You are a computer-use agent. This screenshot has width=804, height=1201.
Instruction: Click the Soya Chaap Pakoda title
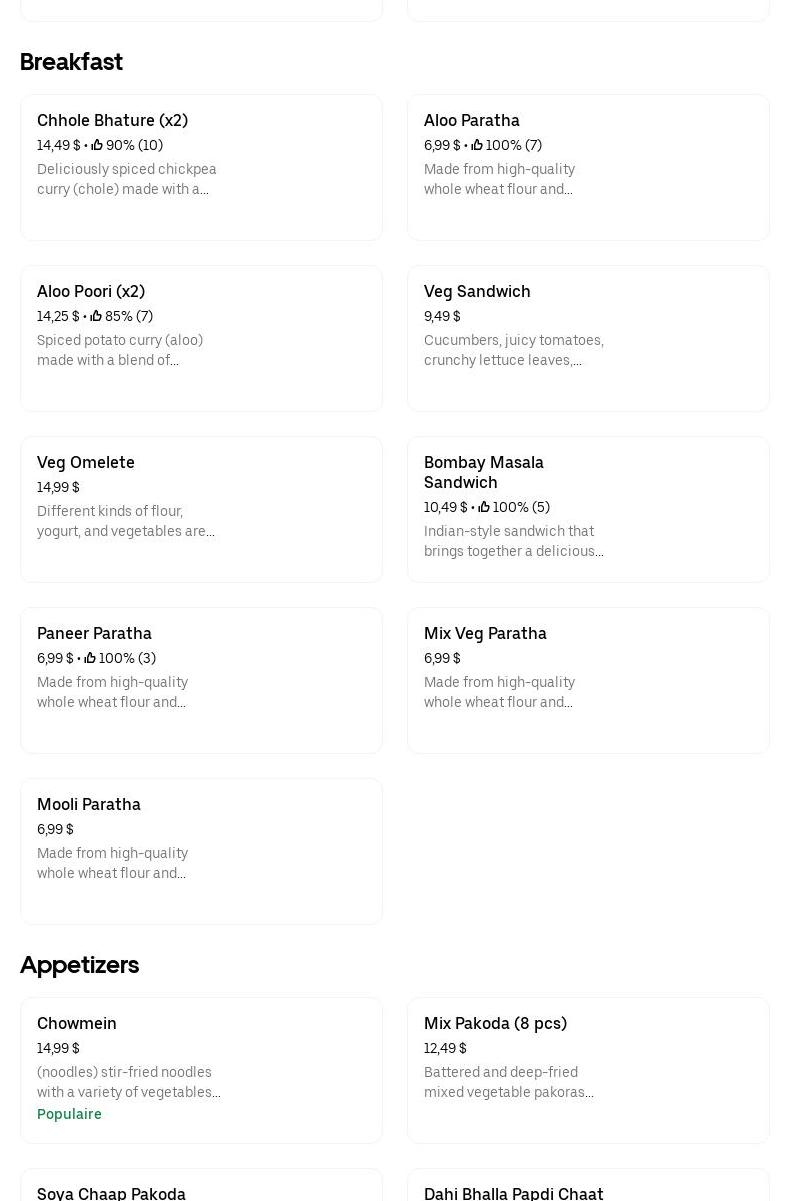[x=111, y=1193]
